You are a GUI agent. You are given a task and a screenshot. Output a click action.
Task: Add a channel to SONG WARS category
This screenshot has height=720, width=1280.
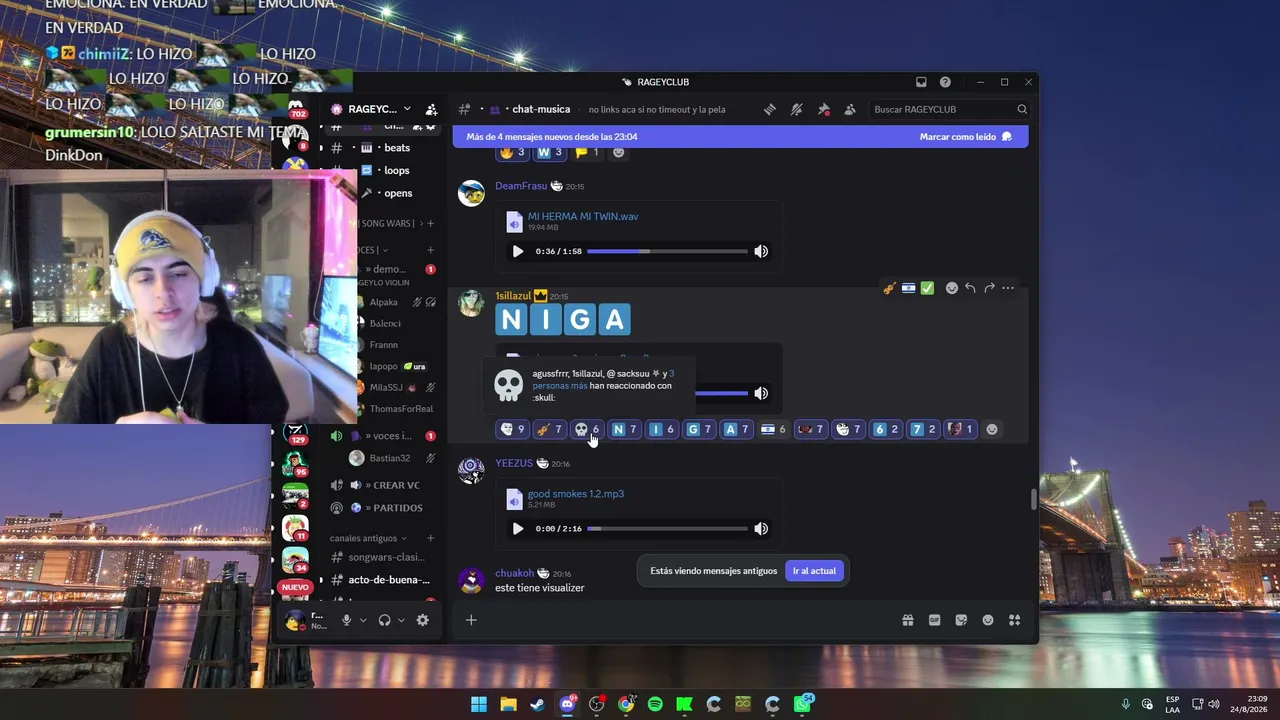click(x=431, y=223)
